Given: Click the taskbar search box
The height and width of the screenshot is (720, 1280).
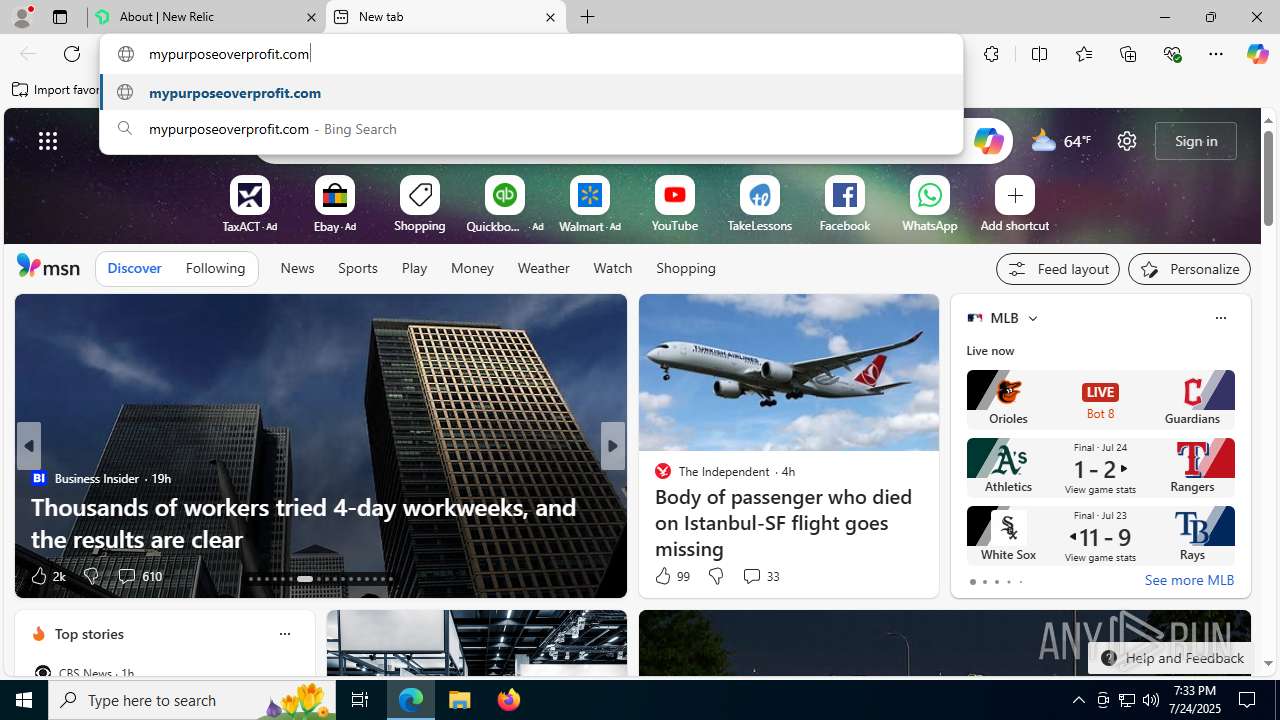Looking at the screenshot, I should (192, 700).
